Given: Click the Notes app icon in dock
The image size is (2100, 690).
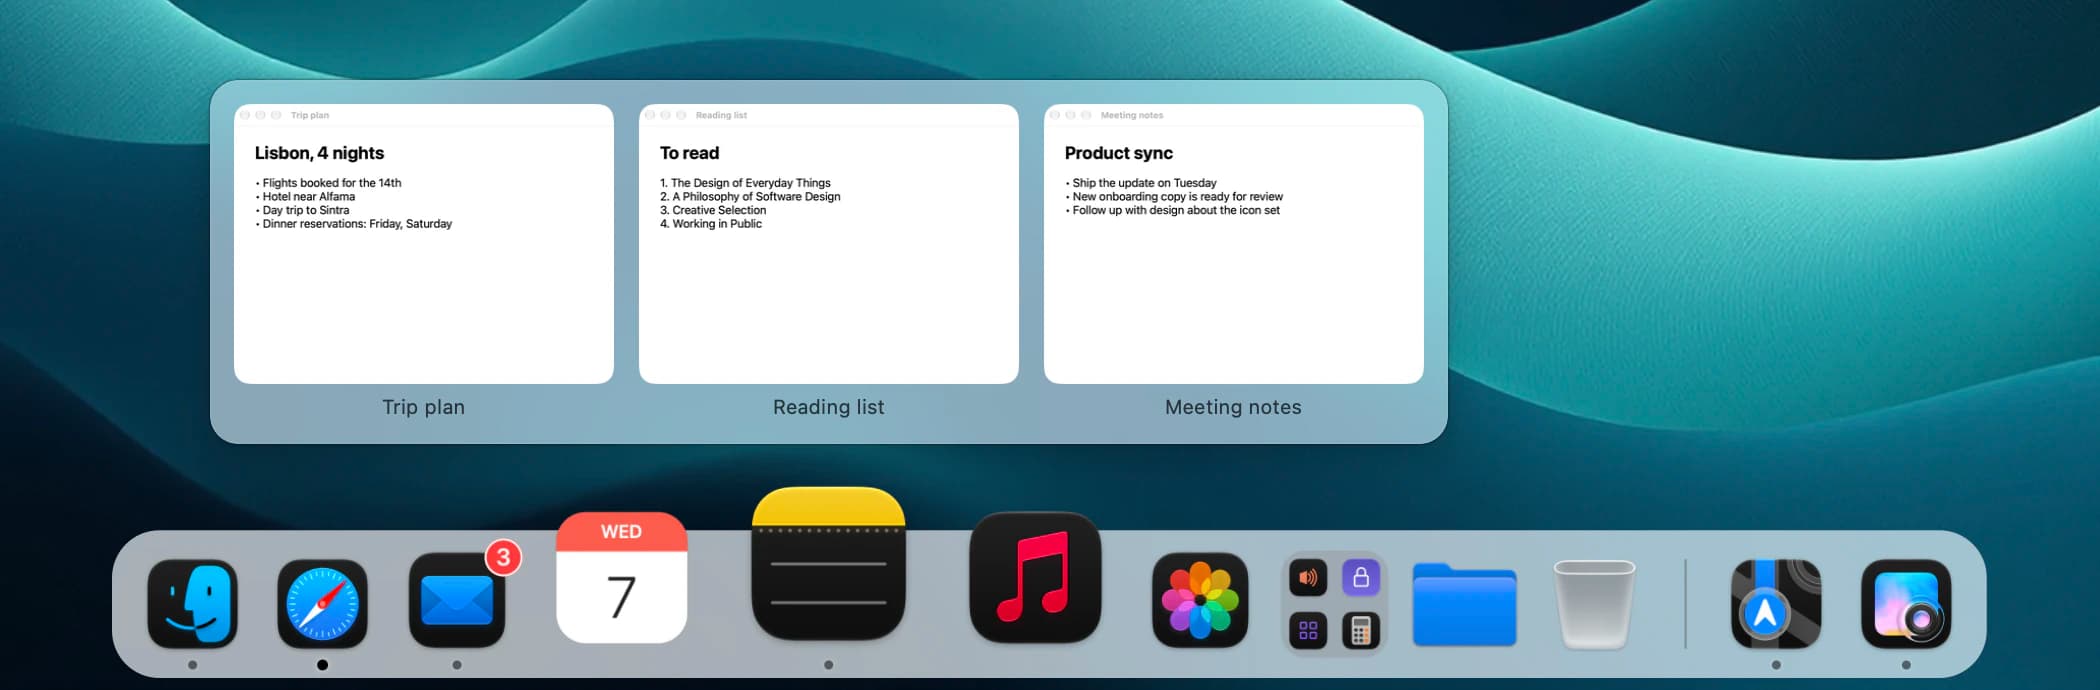Looking at the screenshot, I should pyautogui.click(x=828, y=563).
